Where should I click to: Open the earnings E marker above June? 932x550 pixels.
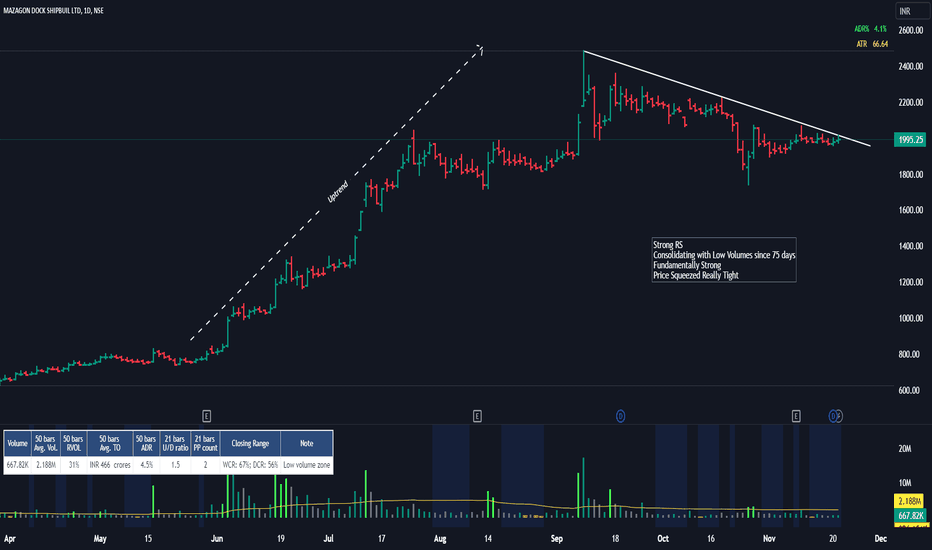pos(206,416)
